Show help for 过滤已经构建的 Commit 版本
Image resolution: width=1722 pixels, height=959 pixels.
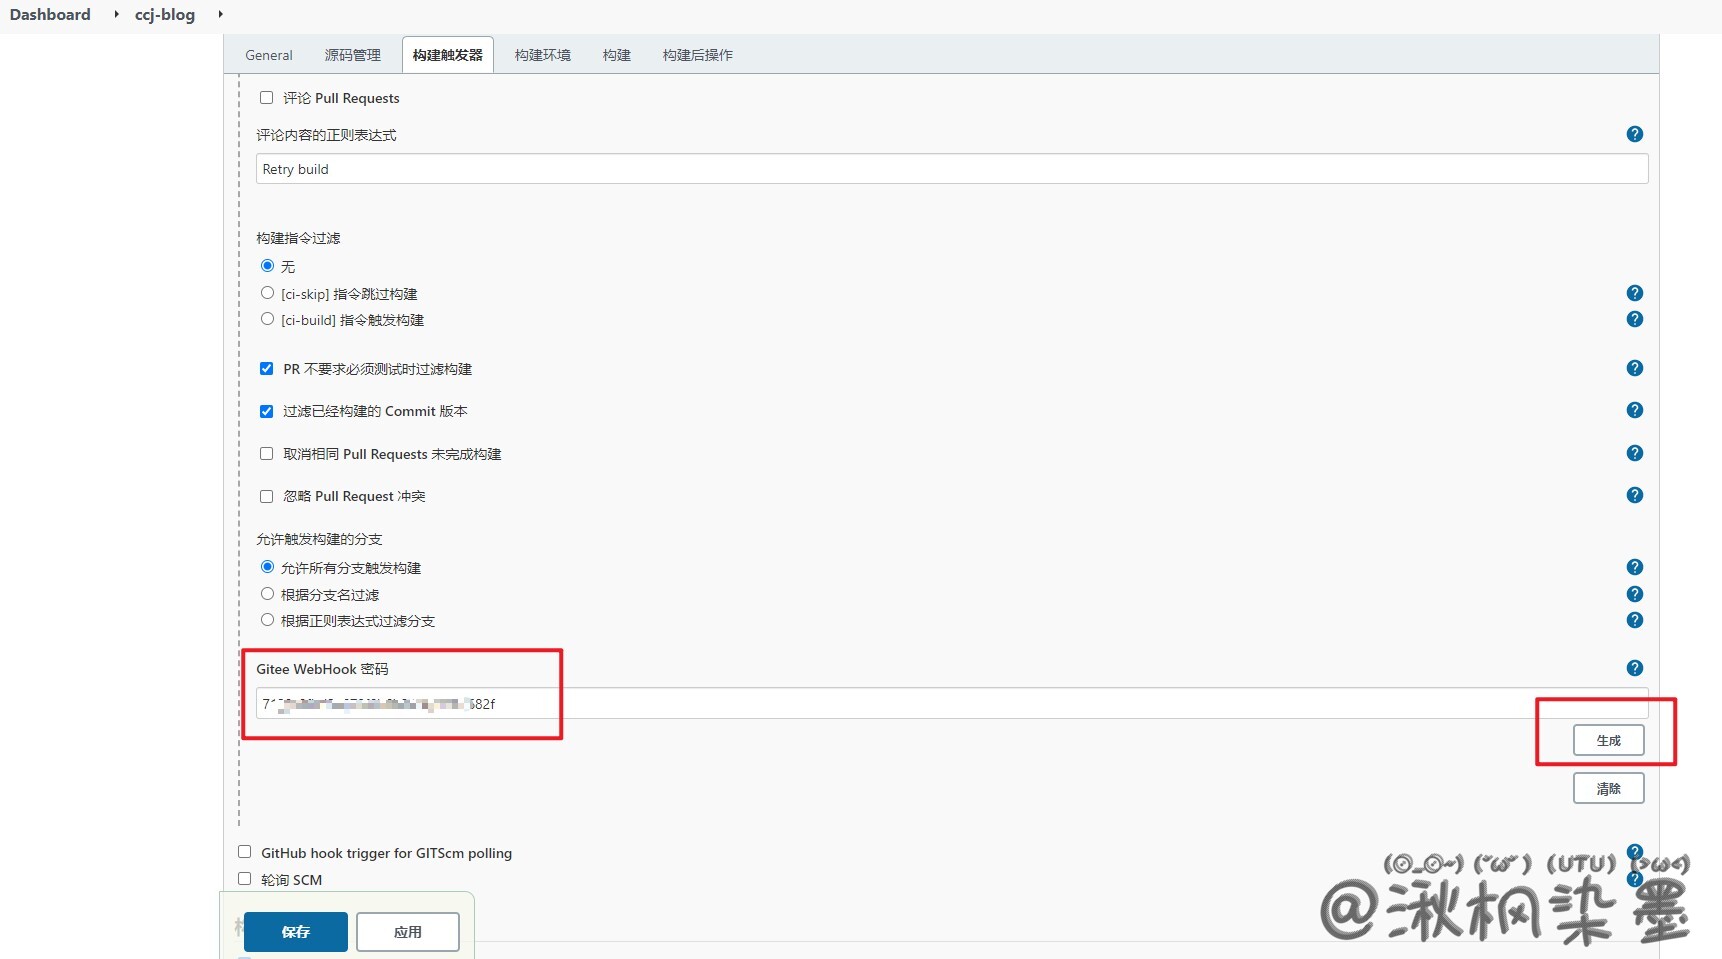pyautogui.click(x=1634, y=410)
